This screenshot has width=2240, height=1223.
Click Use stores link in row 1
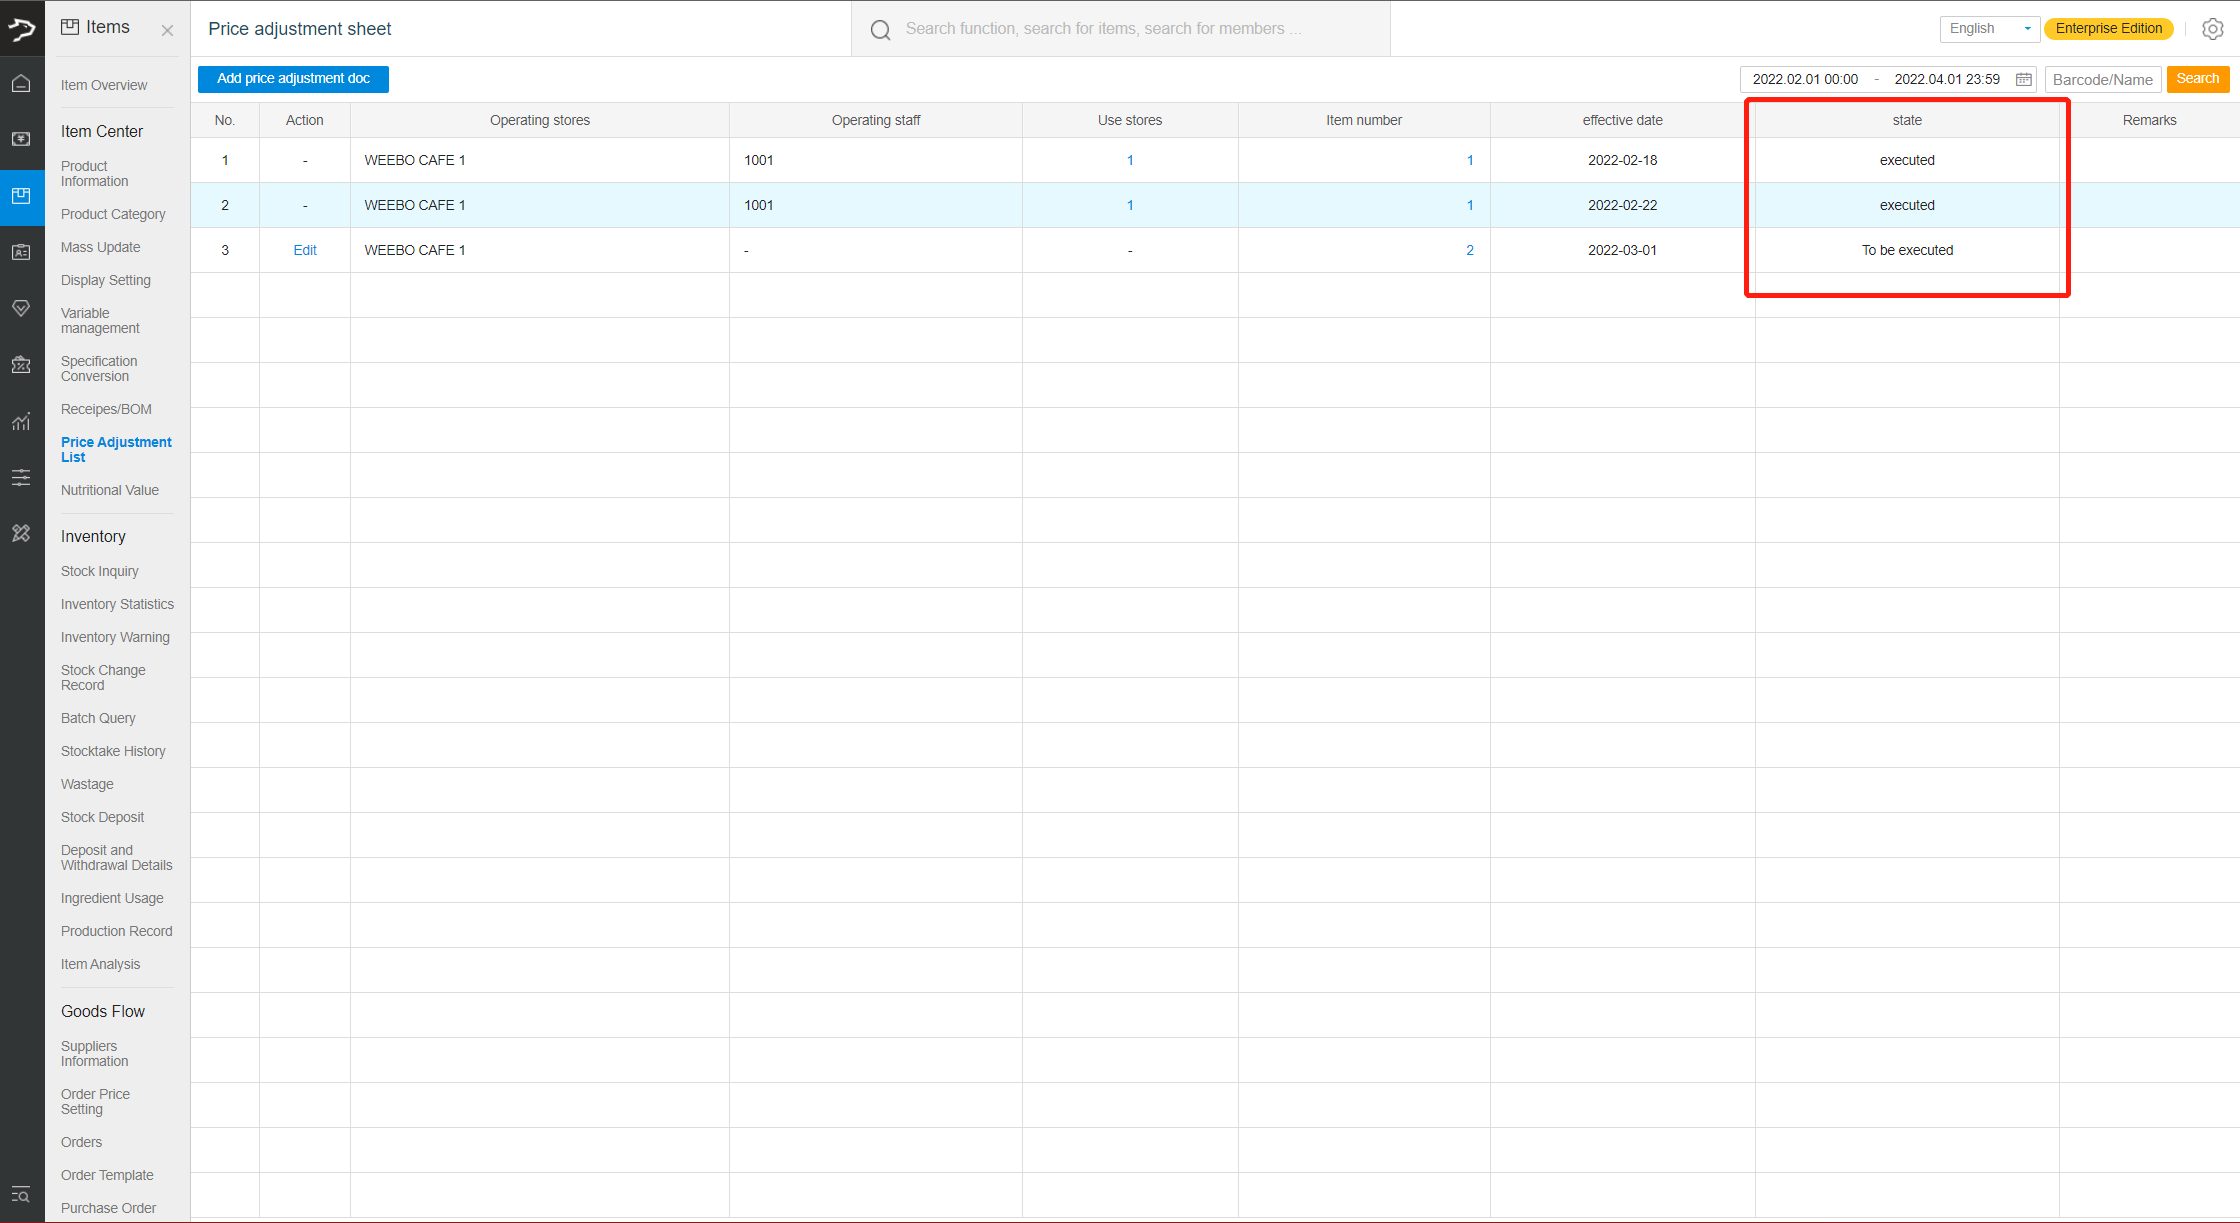pyautogui.click(x=1130, y=160)
